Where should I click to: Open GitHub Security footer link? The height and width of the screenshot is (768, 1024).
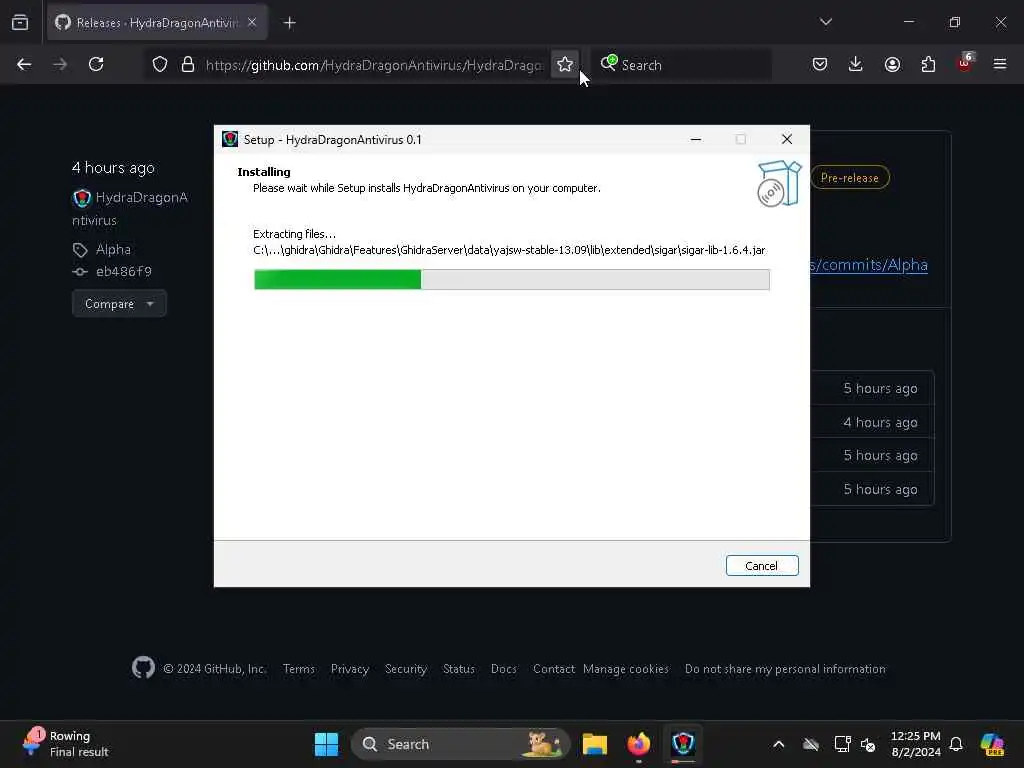pos(406,669)
